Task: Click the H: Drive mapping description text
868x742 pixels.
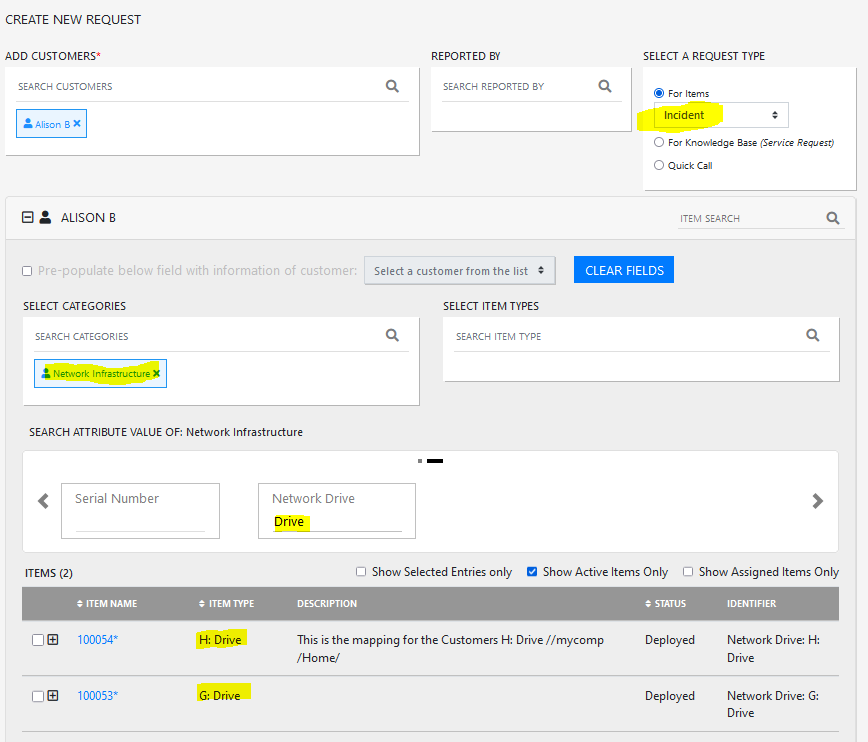Action: pyautogui.click(x=450, y=648)
